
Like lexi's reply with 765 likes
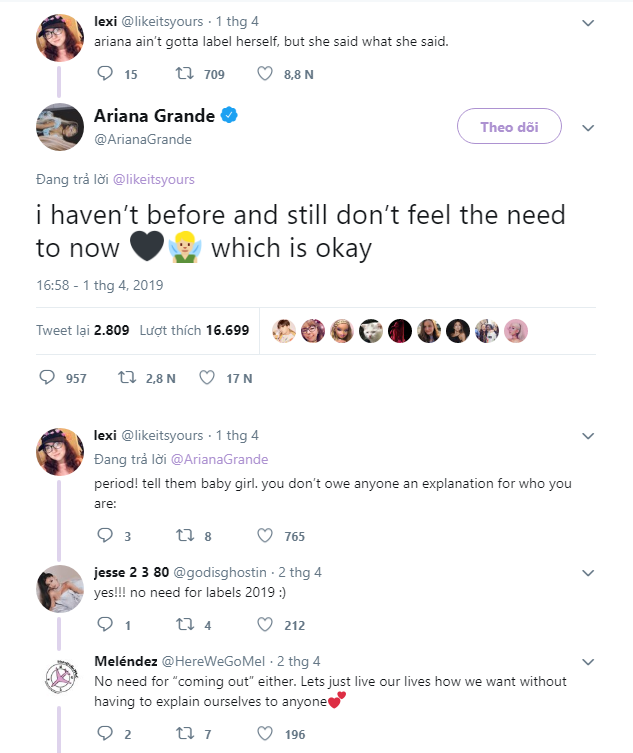point(265,535)
